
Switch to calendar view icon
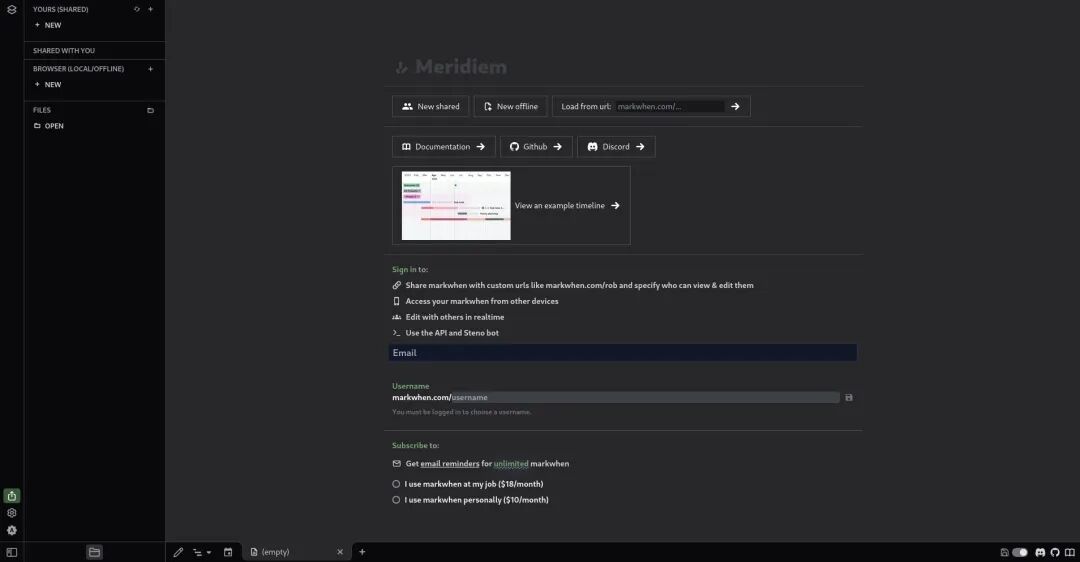coord(228,552)
